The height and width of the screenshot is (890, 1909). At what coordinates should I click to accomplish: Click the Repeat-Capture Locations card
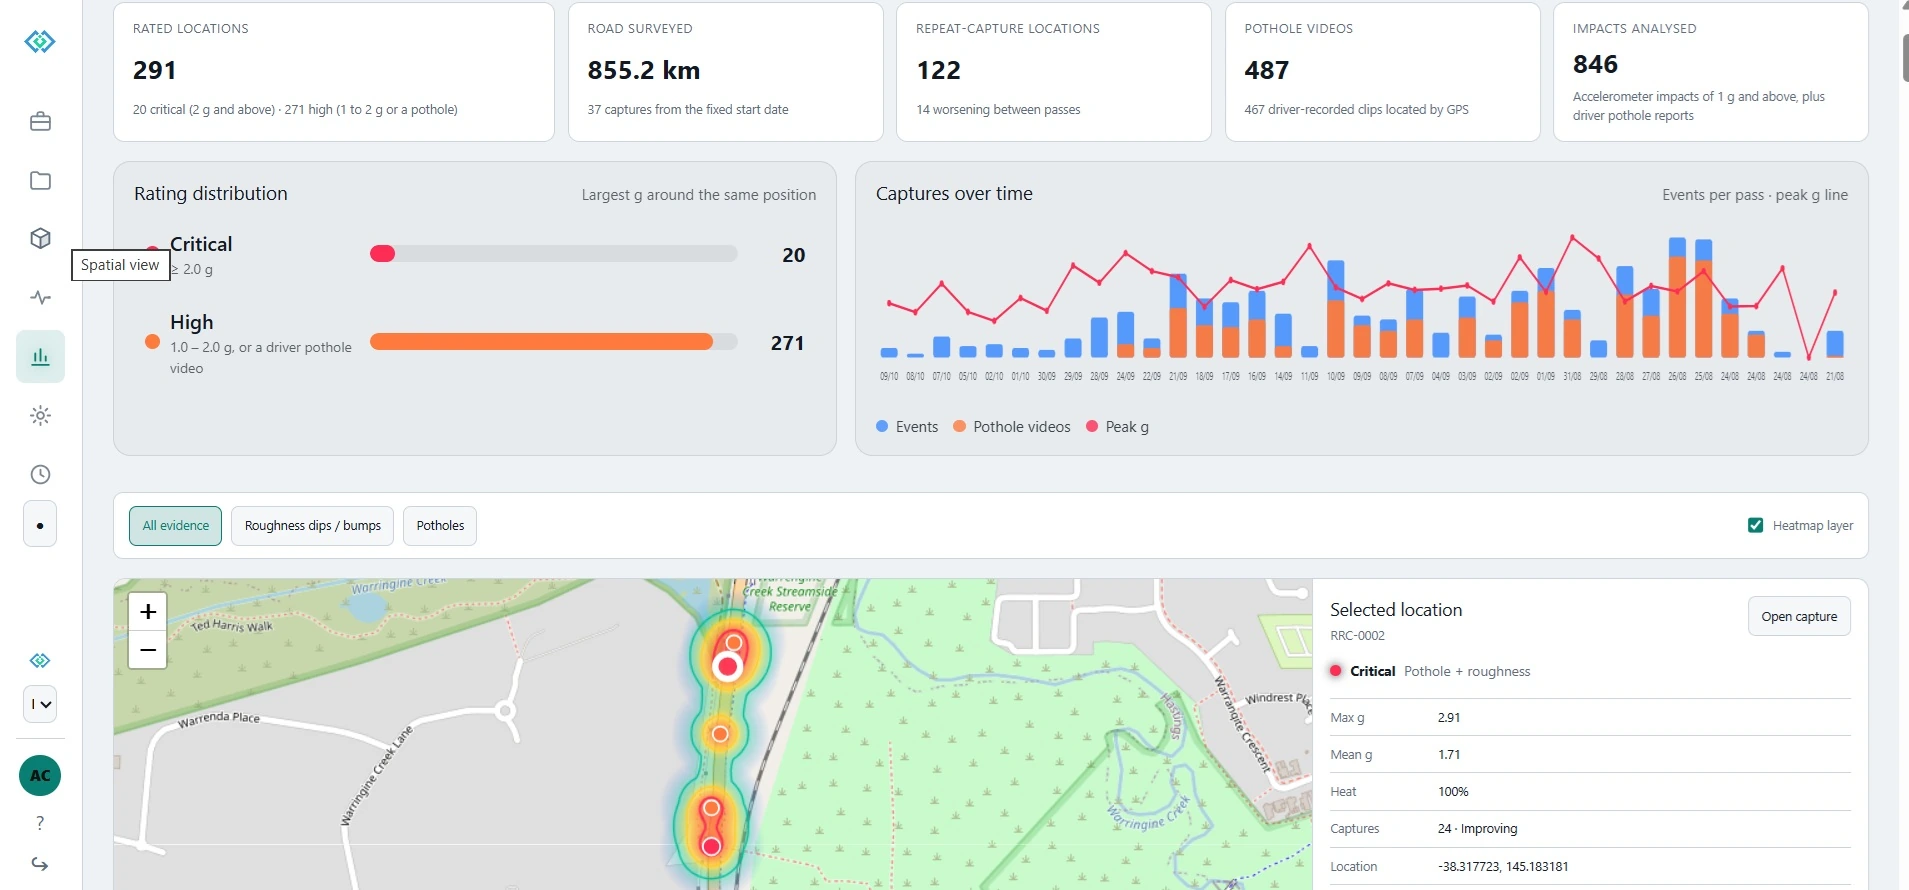pos(1054,72)
